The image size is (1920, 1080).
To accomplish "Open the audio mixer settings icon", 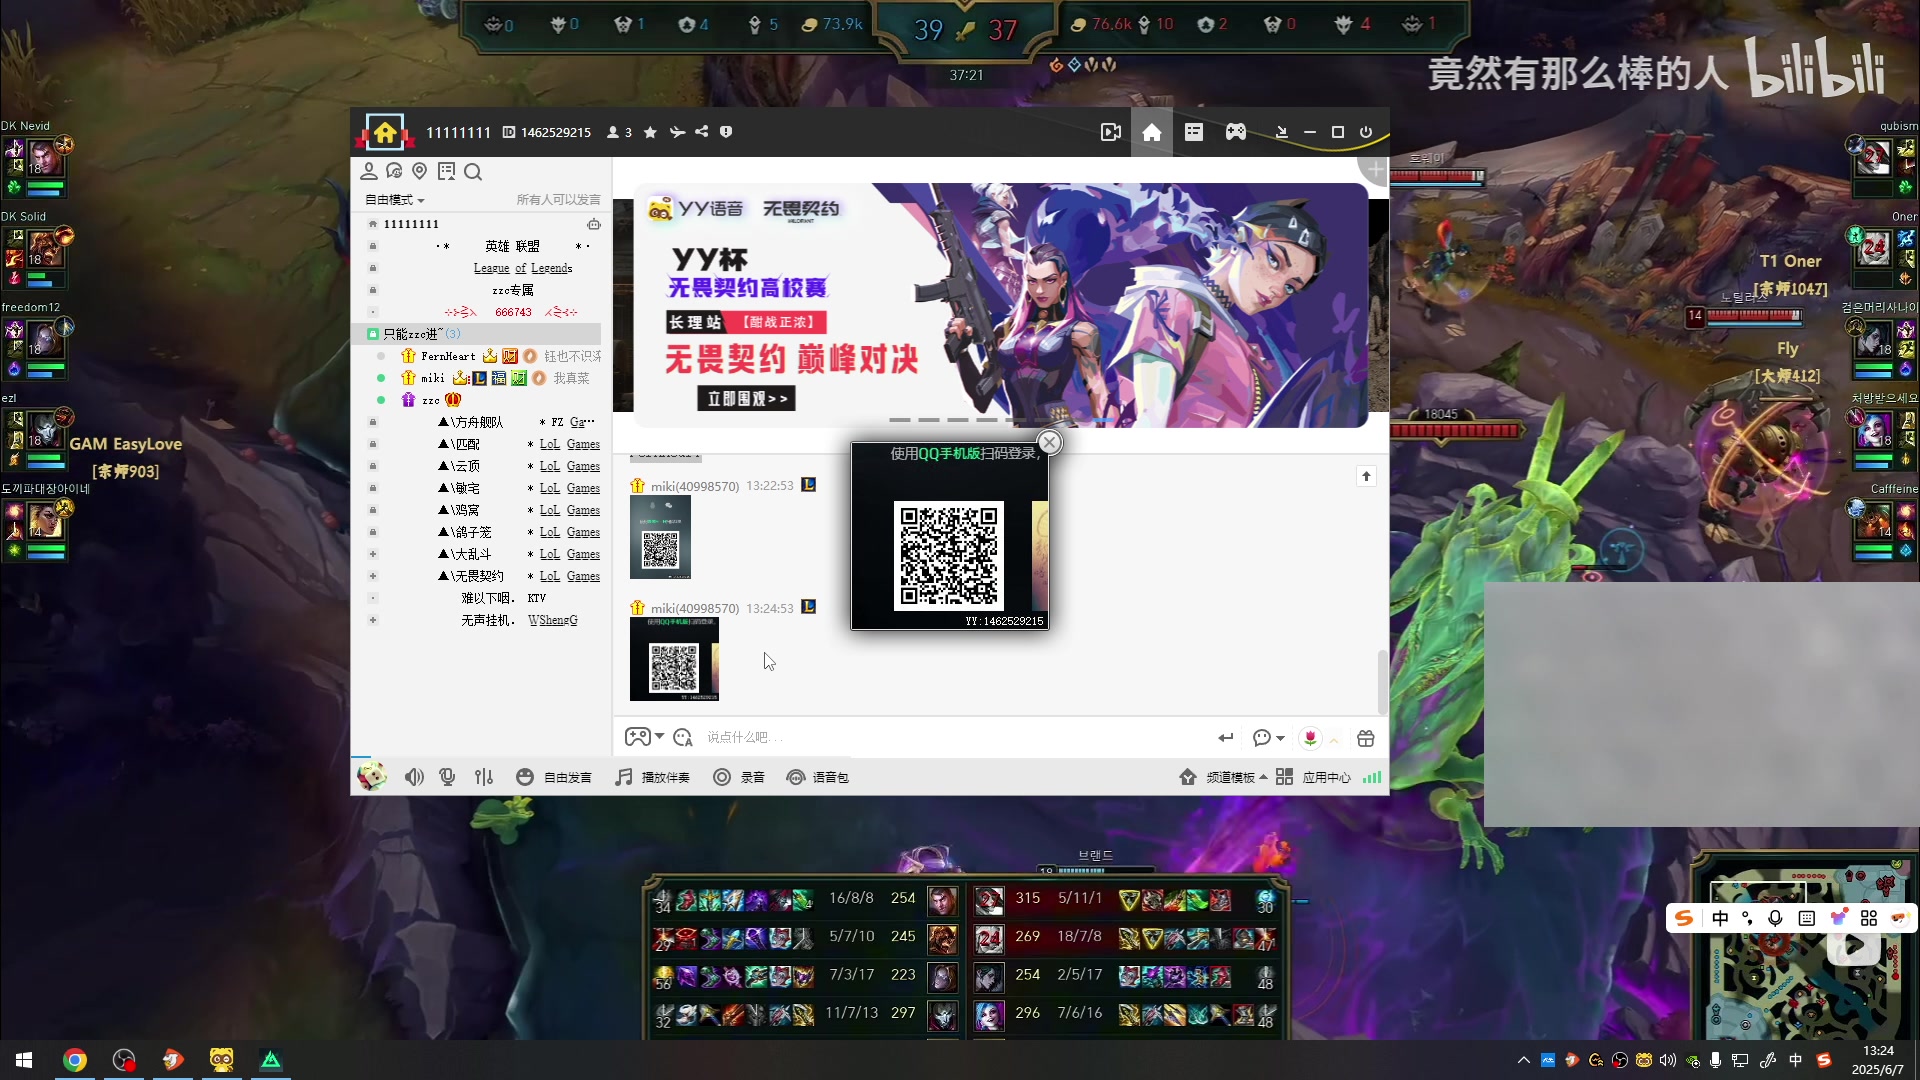I will click(x=484, y=777).
